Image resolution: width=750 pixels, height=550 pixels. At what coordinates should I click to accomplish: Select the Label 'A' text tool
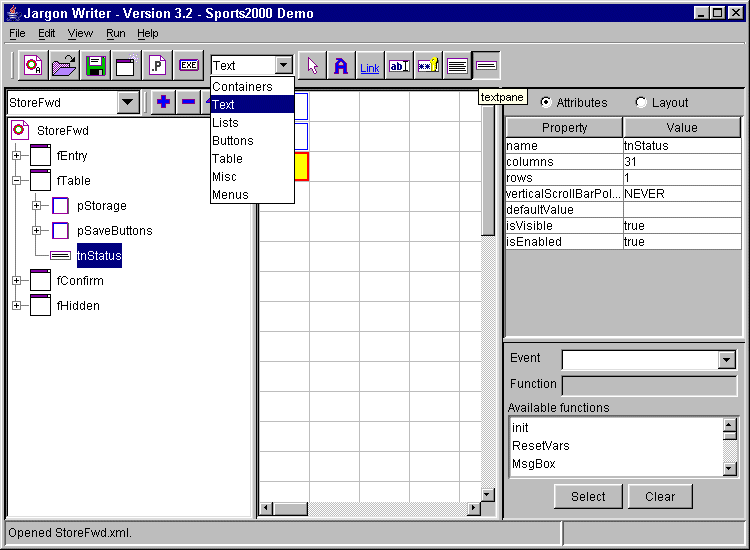coord(341,66)
